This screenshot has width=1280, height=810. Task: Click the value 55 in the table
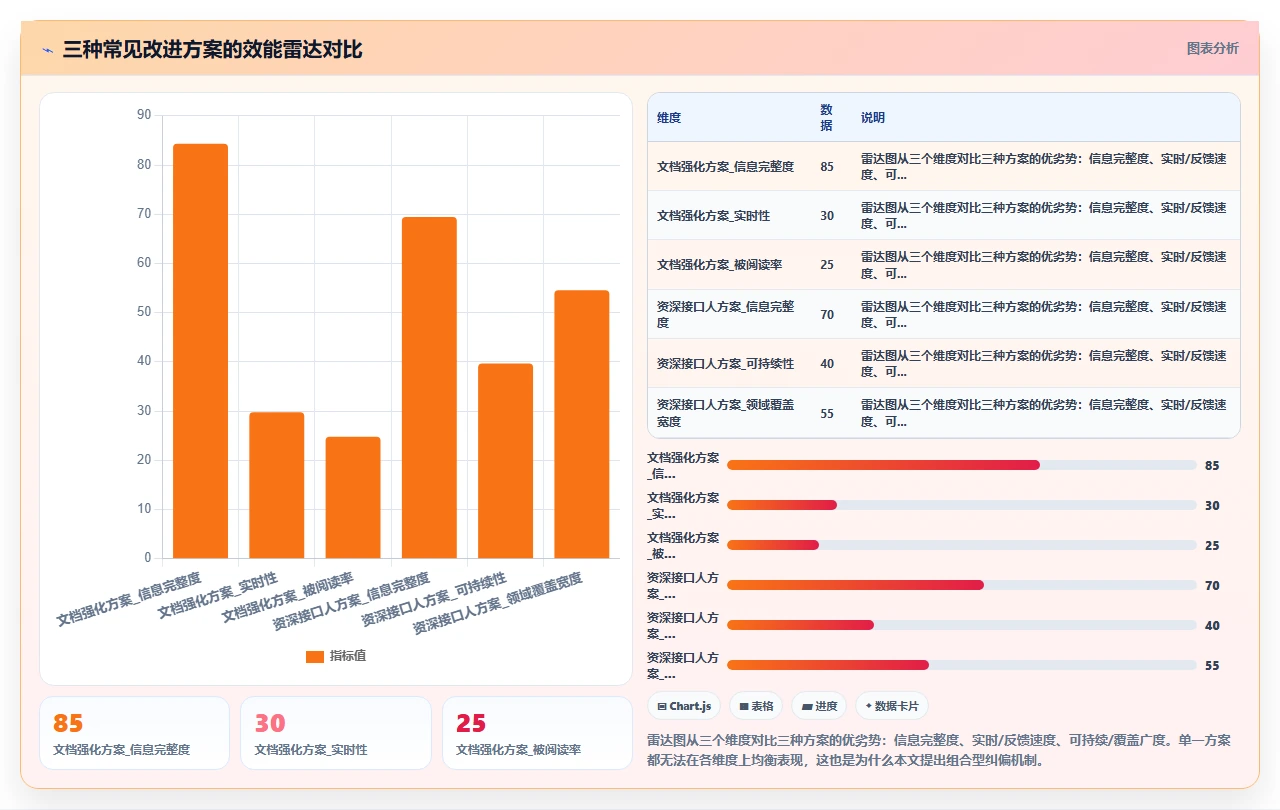point(827,414)
